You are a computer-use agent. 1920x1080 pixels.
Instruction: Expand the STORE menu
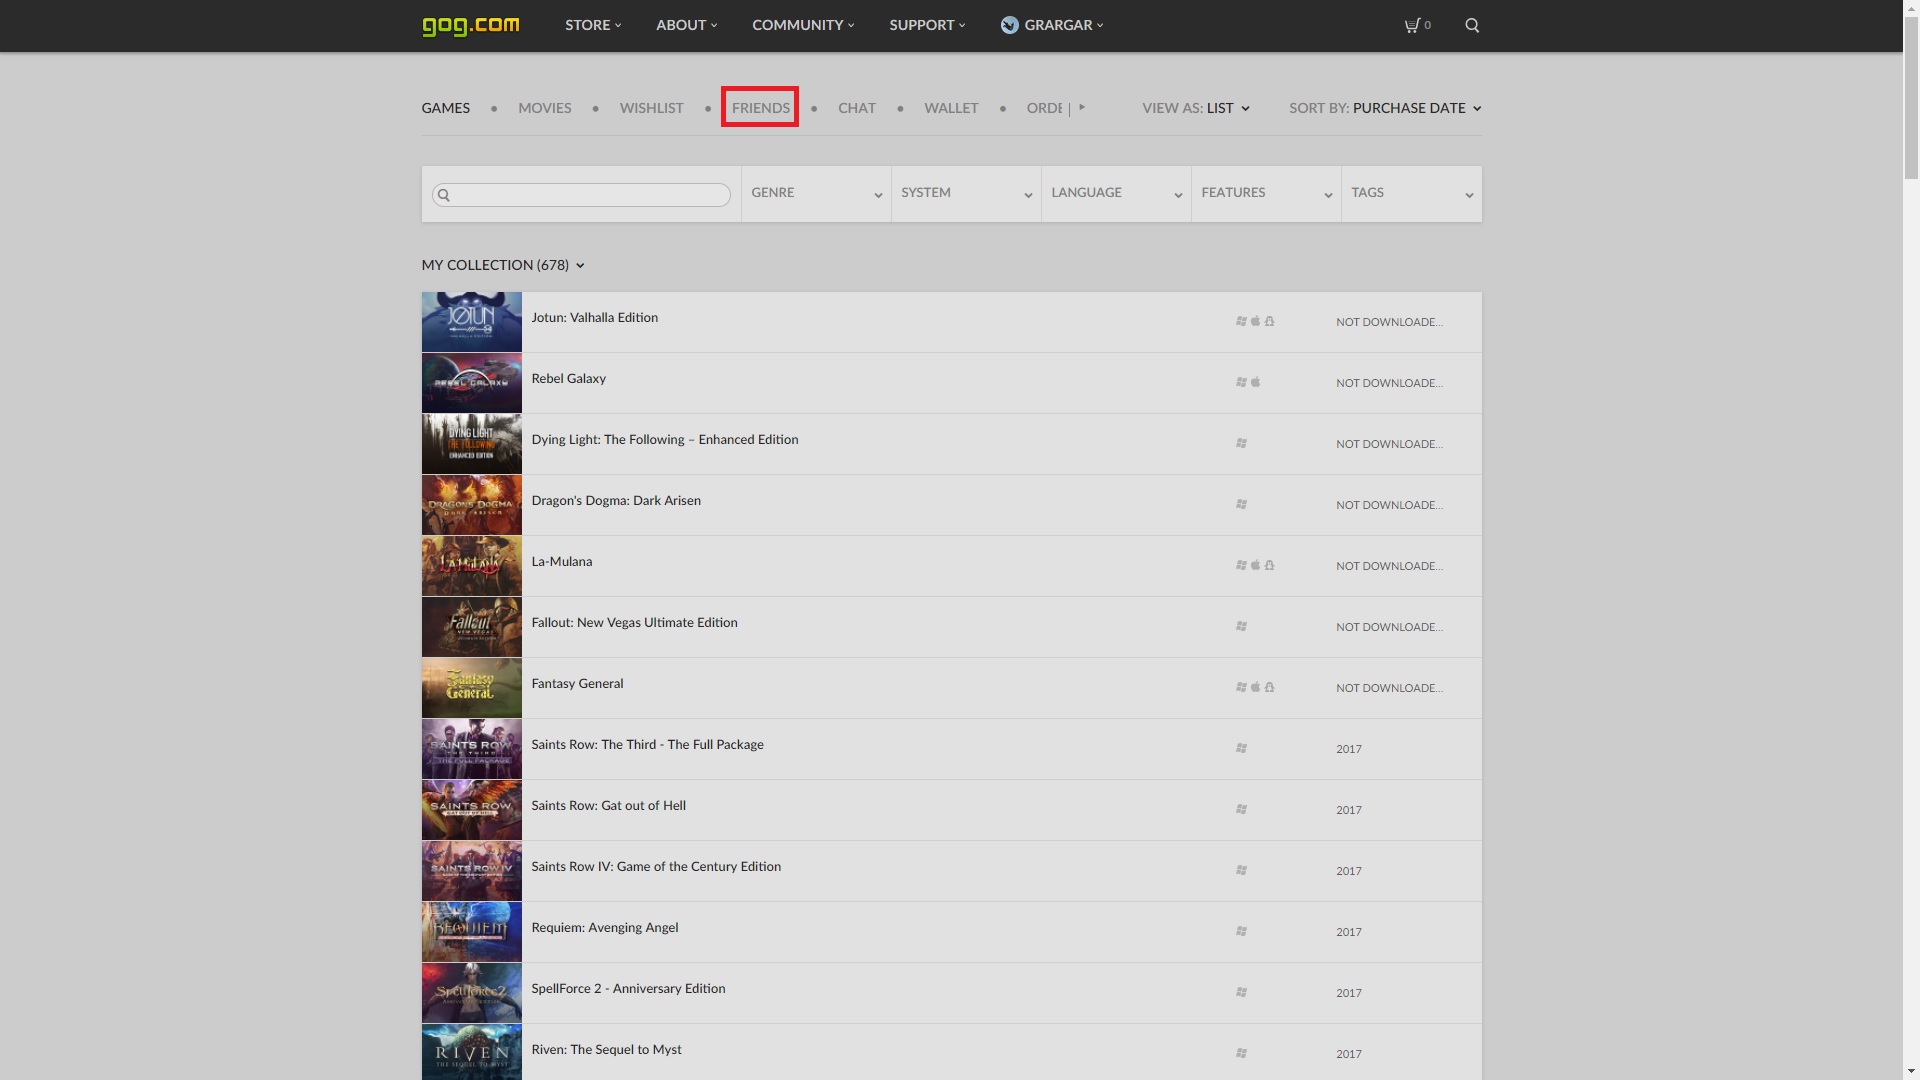pyautogui.click(x=593, y=25)
